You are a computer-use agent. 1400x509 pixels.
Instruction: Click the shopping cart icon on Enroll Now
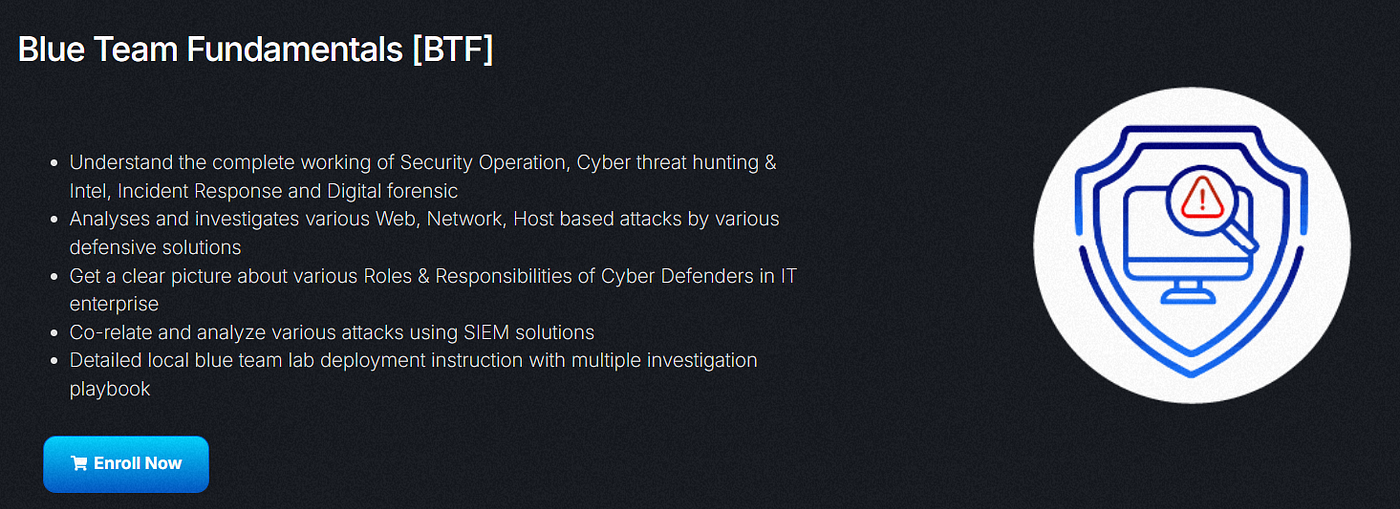[x=79, y=464]
